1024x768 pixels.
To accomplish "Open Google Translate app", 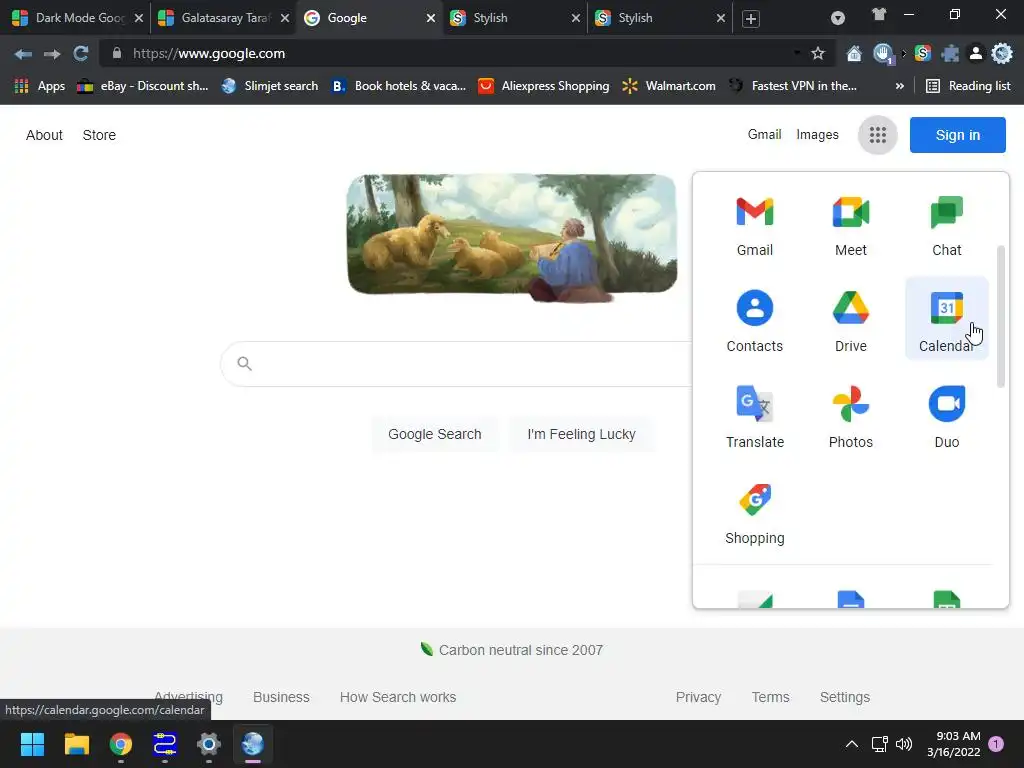I will 754,417.
